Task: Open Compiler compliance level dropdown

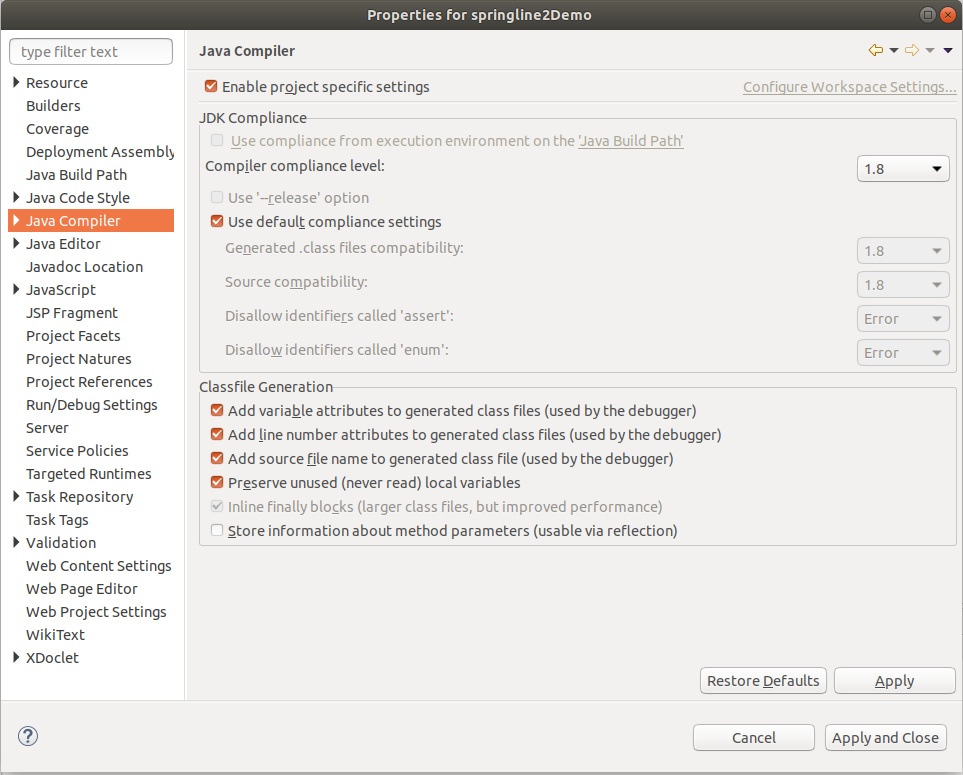Action: [x=903, y=169]
